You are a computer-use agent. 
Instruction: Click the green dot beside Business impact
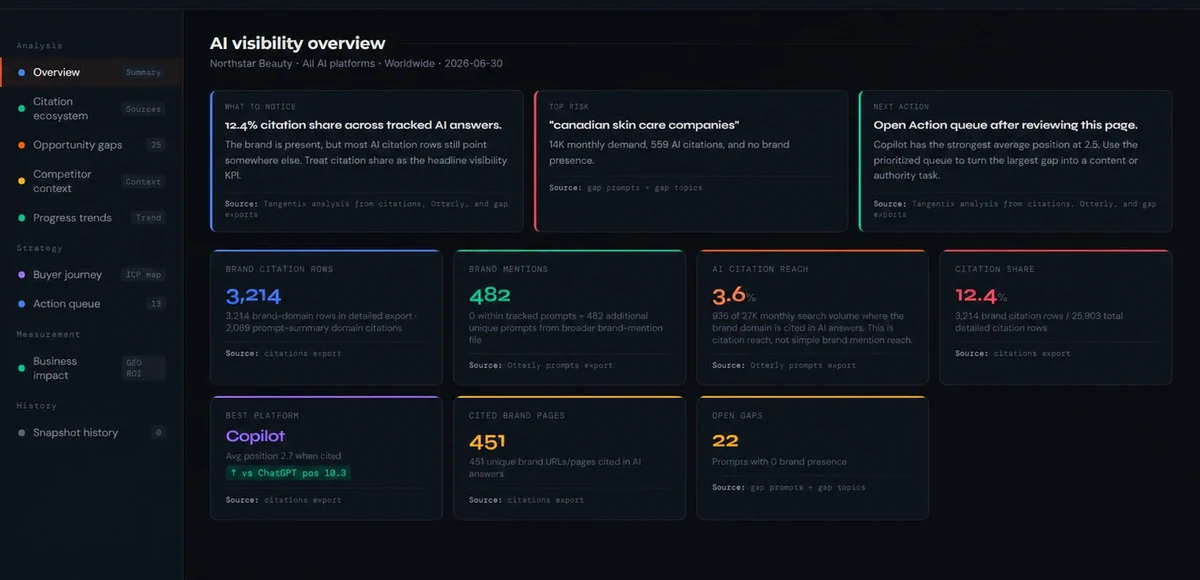click(22, 368)
